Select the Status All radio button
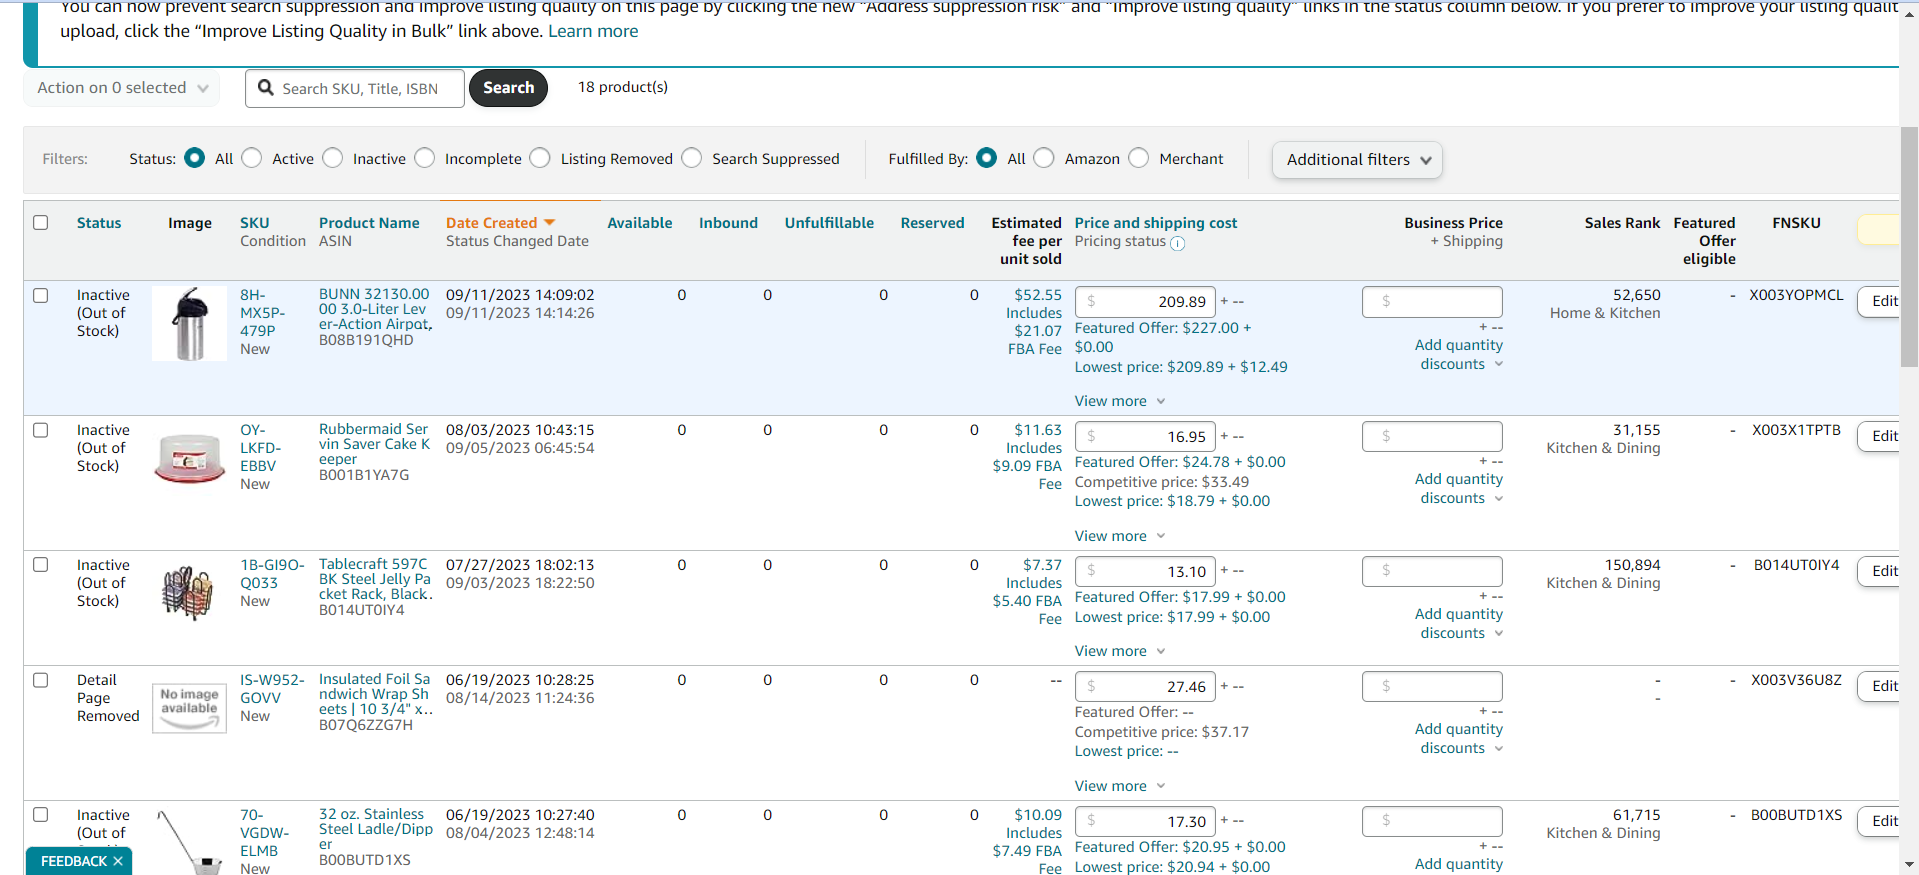The image size is (1919, 875). [x=195, y=158]
